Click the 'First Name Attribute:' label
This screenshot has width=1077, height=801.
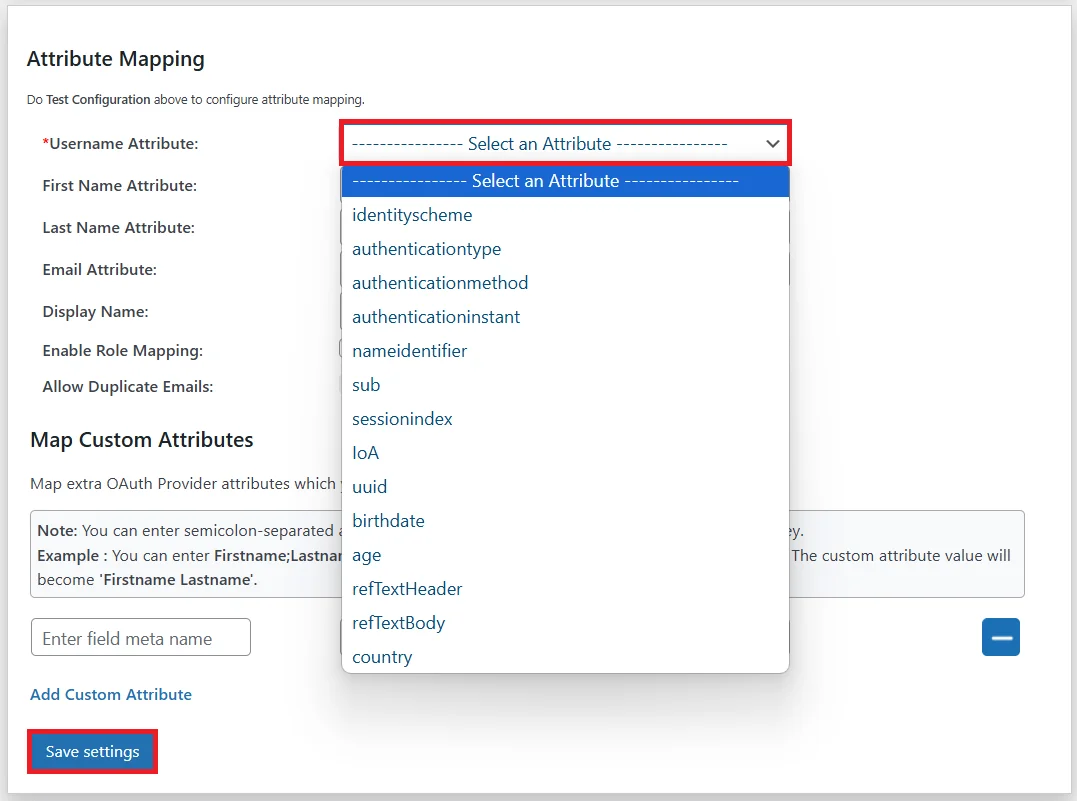tap(120, 185)
